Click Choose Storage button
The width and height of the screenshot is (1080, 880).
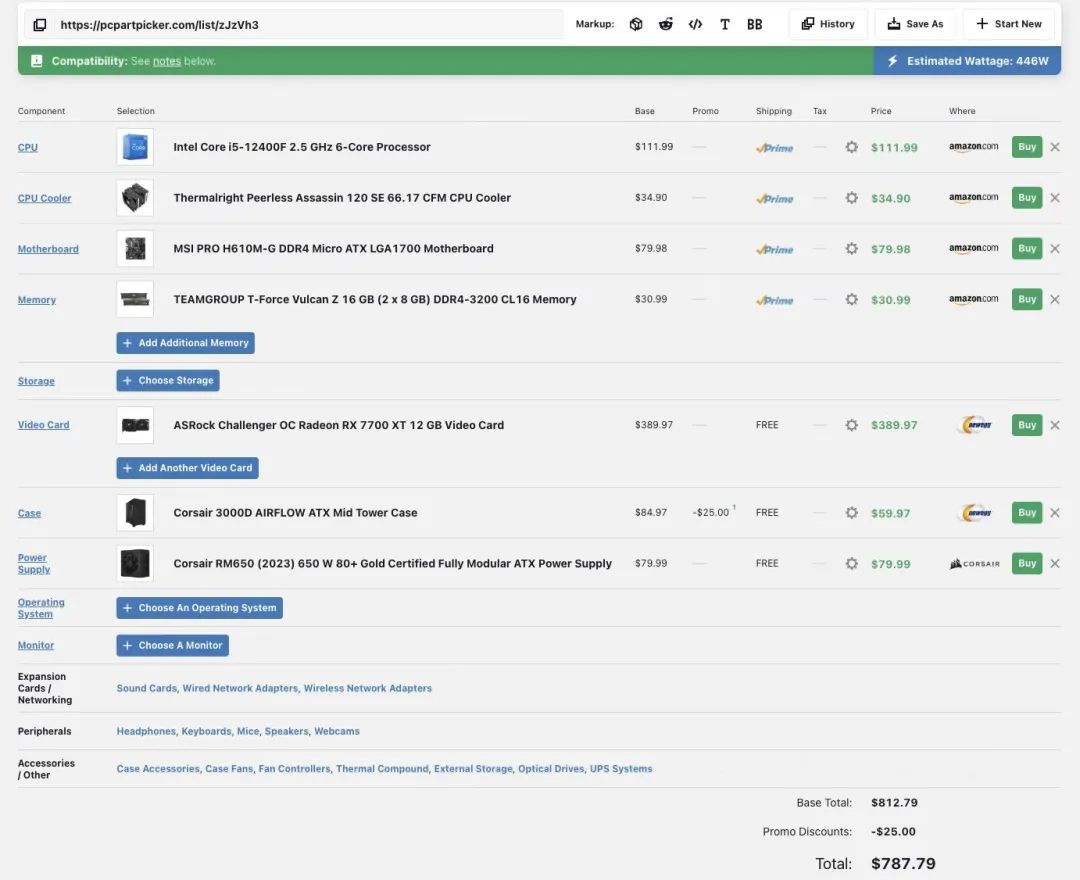tap(168, 381)
